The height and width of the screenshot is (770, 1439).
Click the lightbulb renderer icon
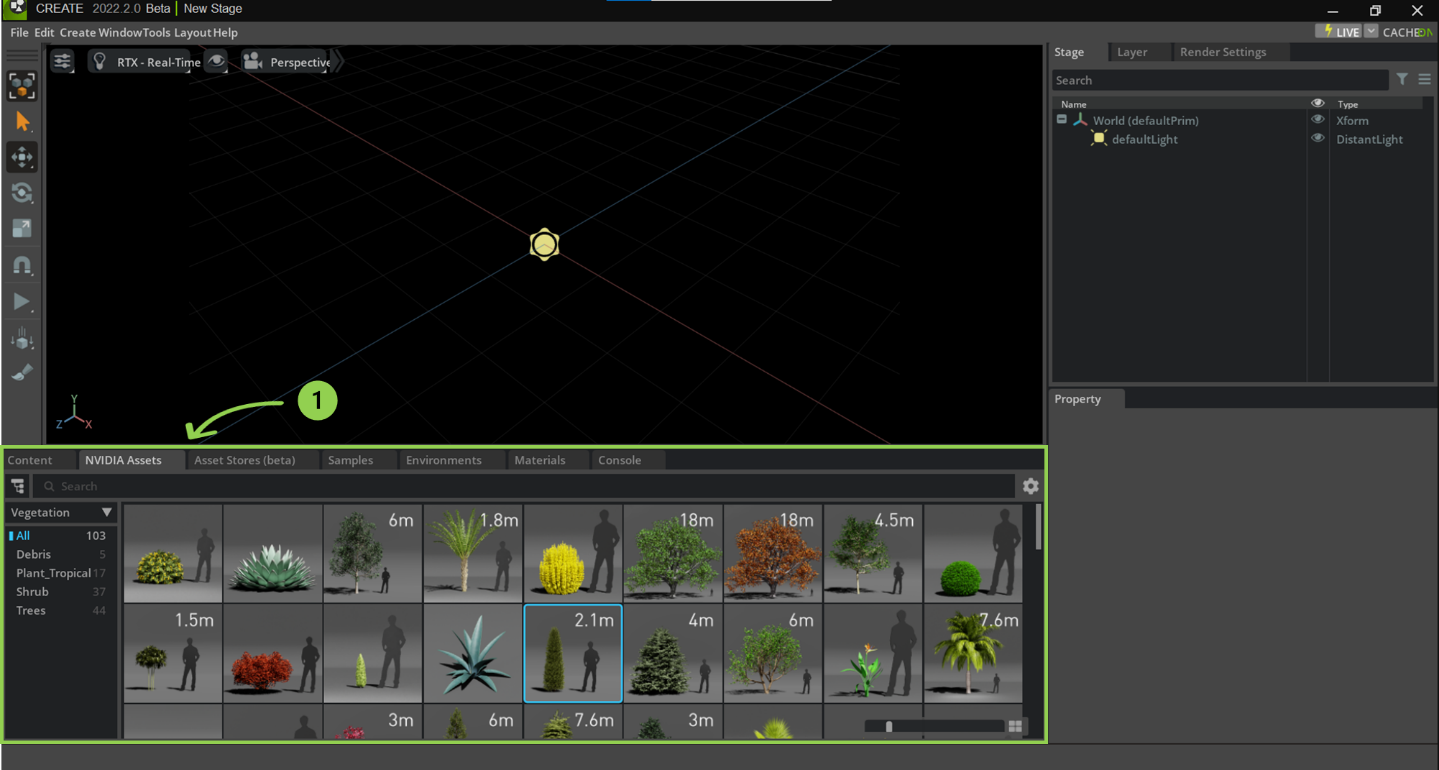click(x=99, y=61)
